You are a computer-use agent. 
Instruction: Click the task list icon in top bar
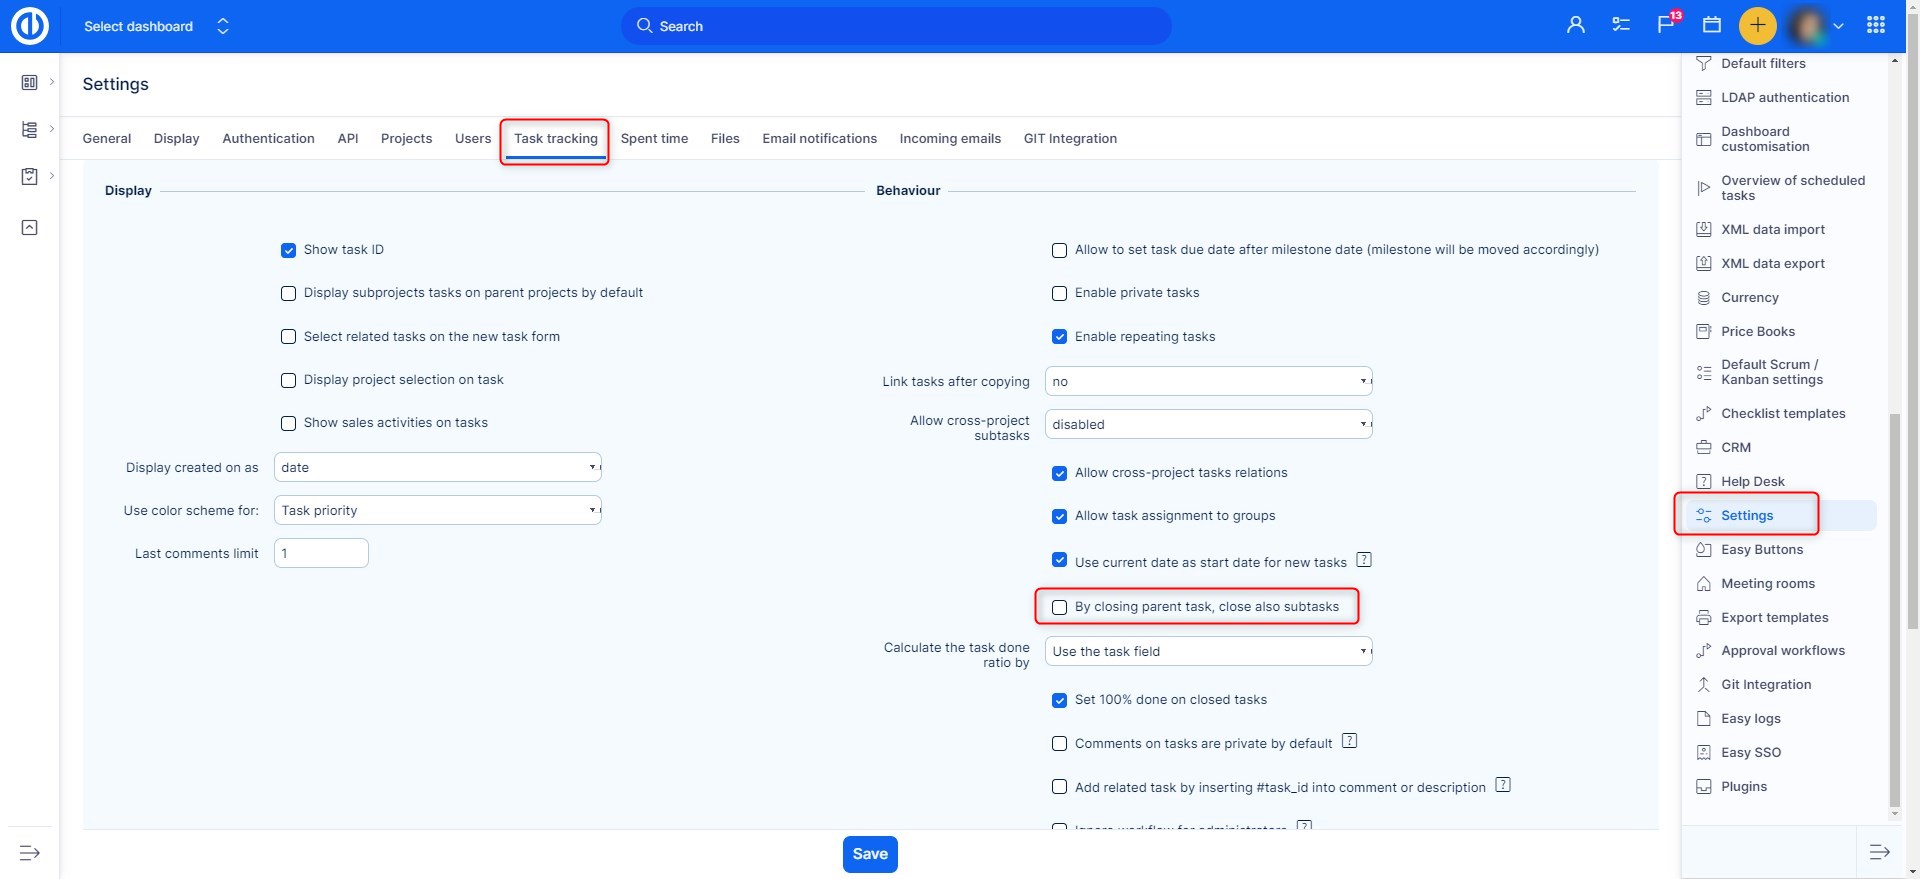(1621, 25)
